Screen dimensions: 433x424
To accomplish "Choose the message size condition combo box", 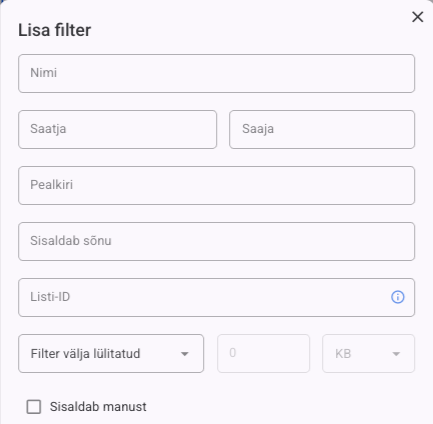I will point(111,353).
